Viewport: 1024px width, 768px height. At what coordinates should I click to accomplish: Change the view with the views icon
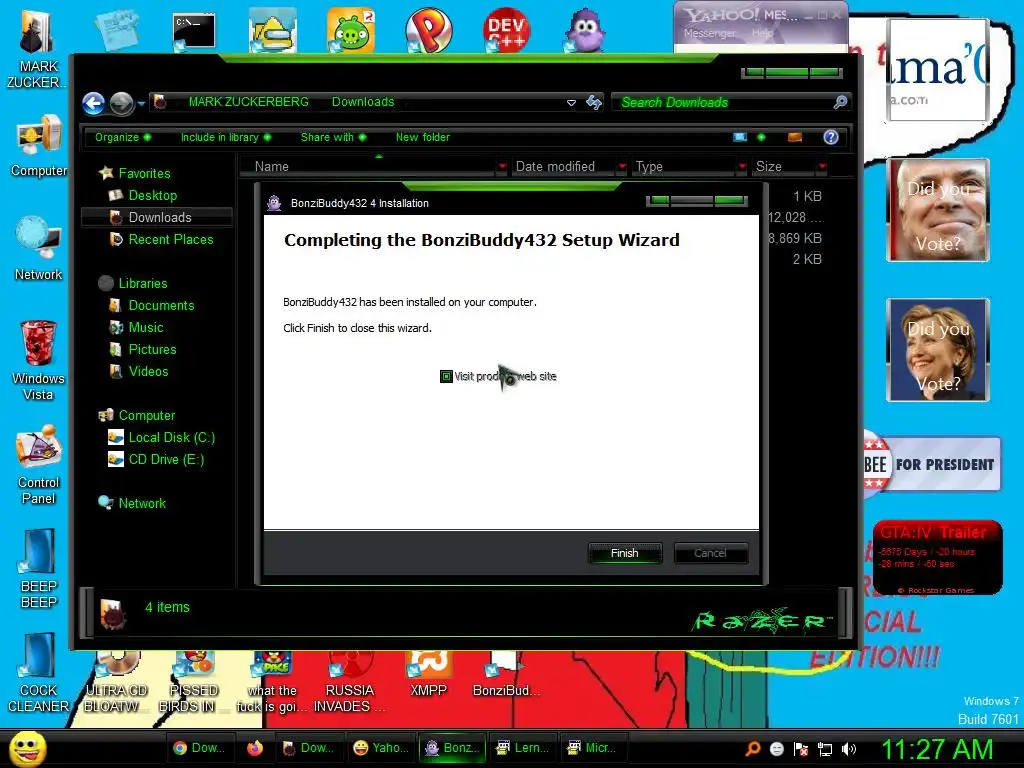(x=740, y=137)
